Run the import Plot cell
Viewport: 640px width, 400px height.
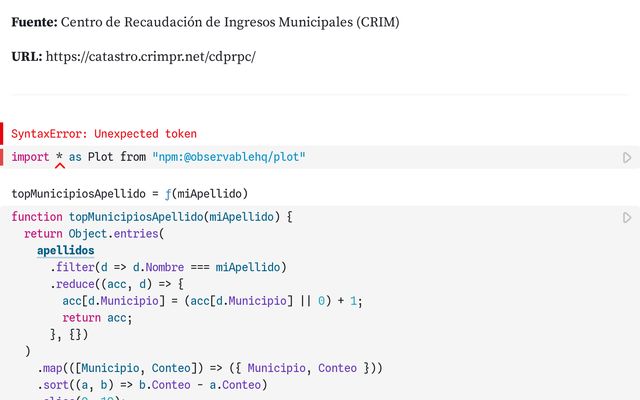pos(627,158)
